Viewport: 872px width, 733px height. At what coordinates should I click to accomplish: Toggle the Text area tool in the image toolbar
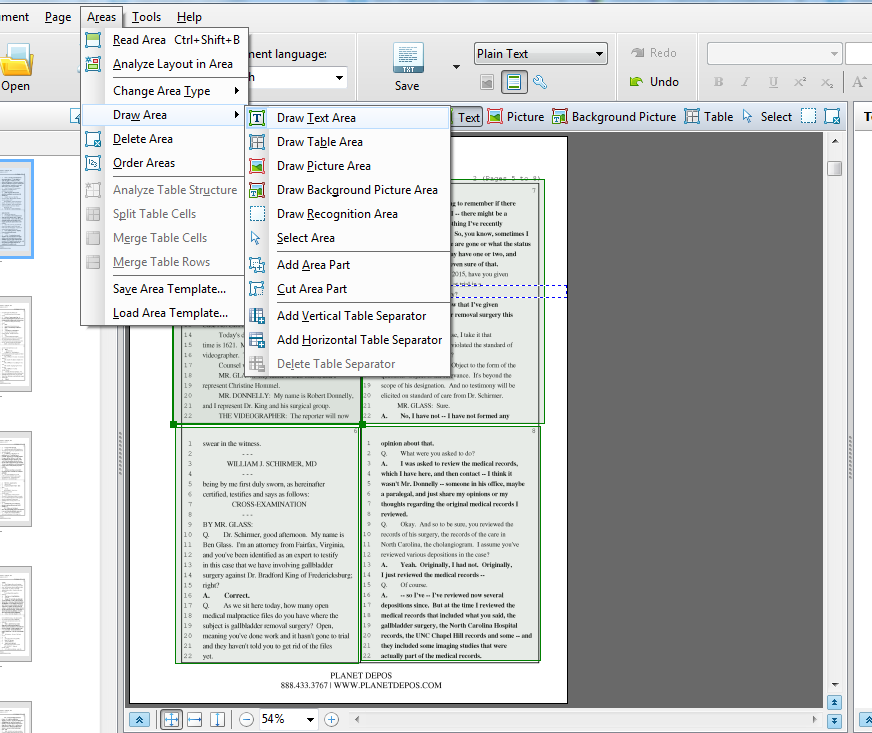pos(466,117)
